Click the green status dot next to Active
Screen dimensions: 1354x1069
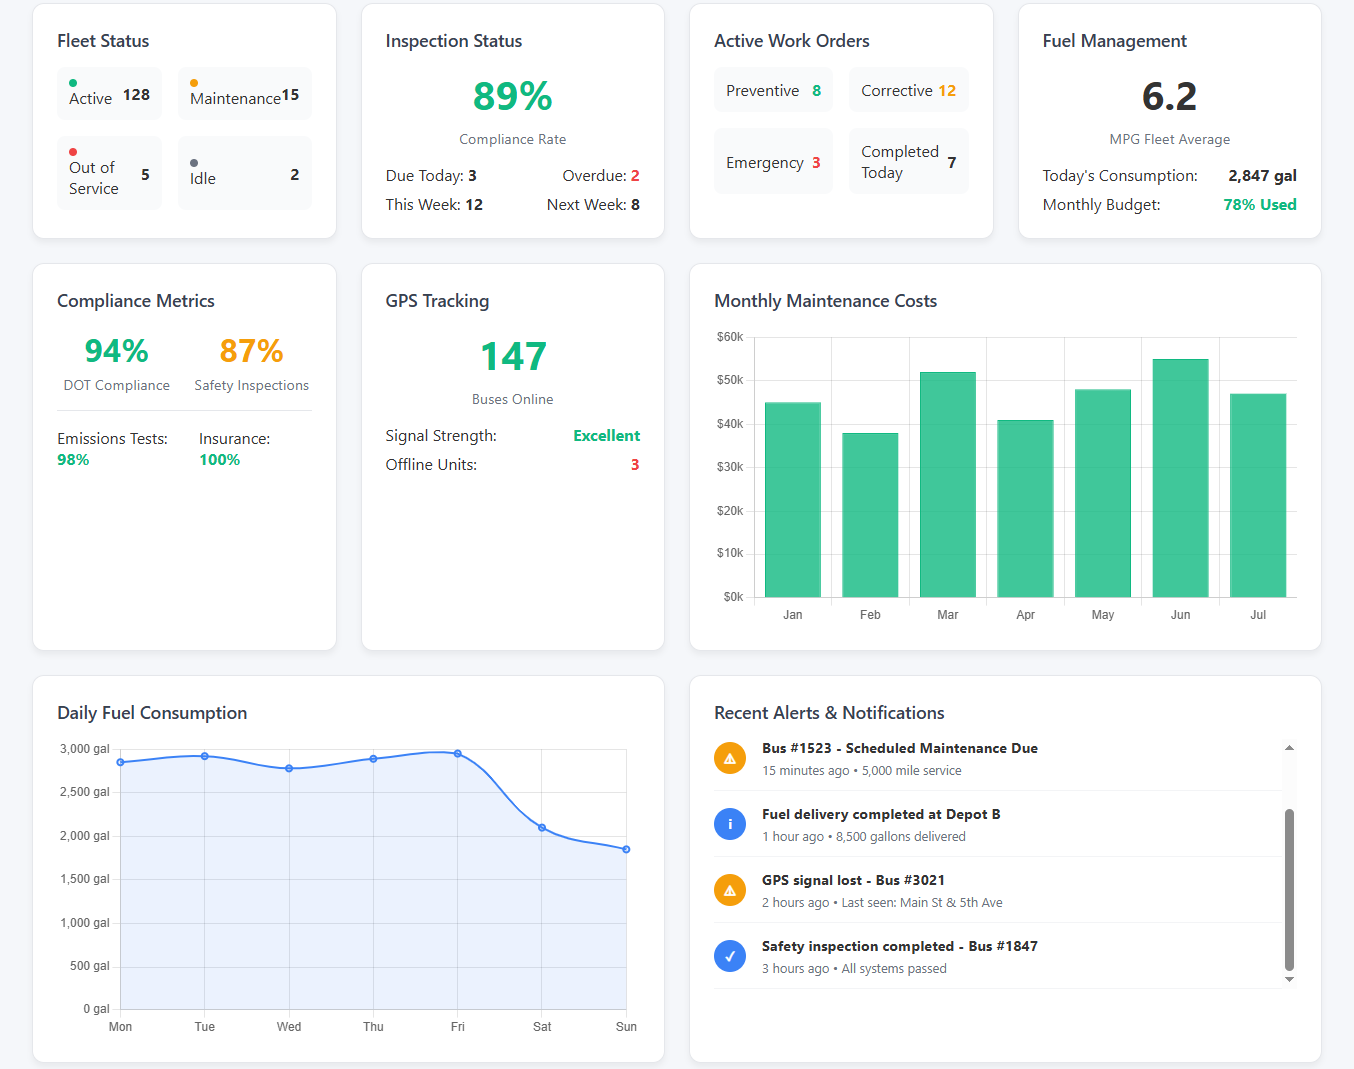tap(71, 83)
